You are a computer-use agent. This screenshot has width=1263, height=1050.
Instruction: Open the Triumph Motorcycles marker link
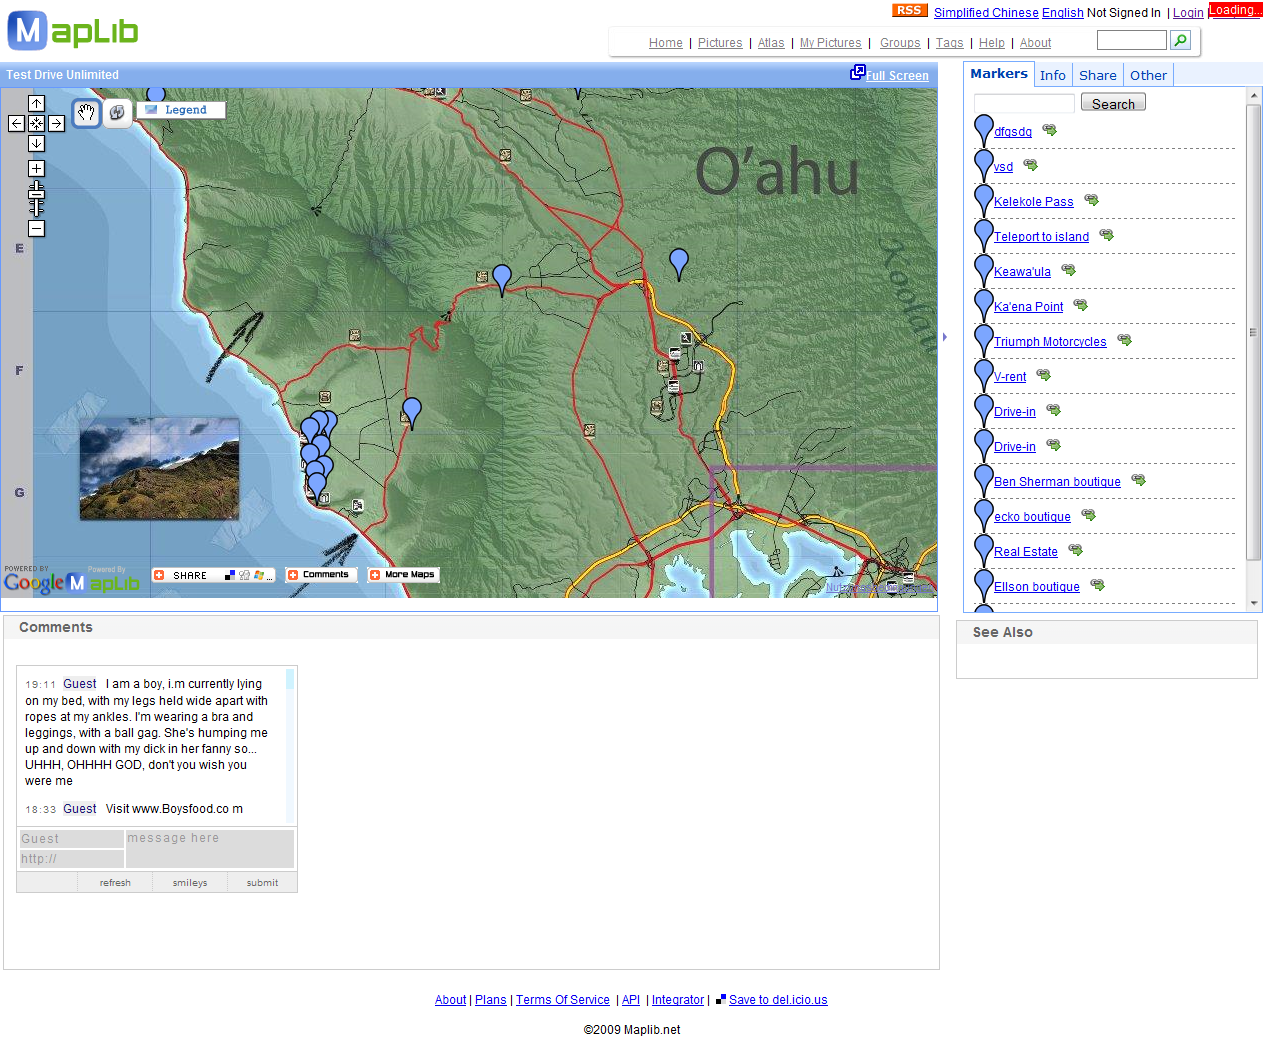click(1050, 342)
